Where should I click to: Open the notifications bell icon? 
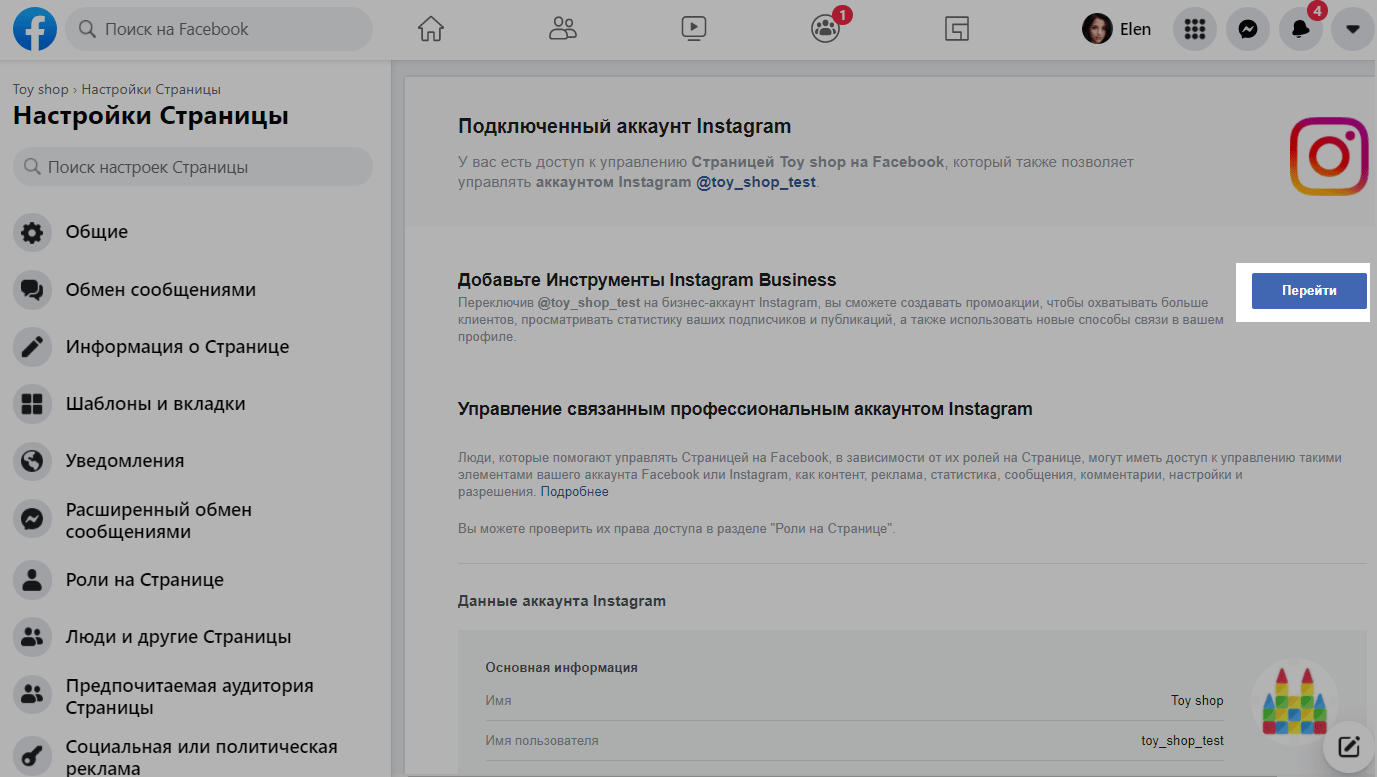pos(1301,29)
